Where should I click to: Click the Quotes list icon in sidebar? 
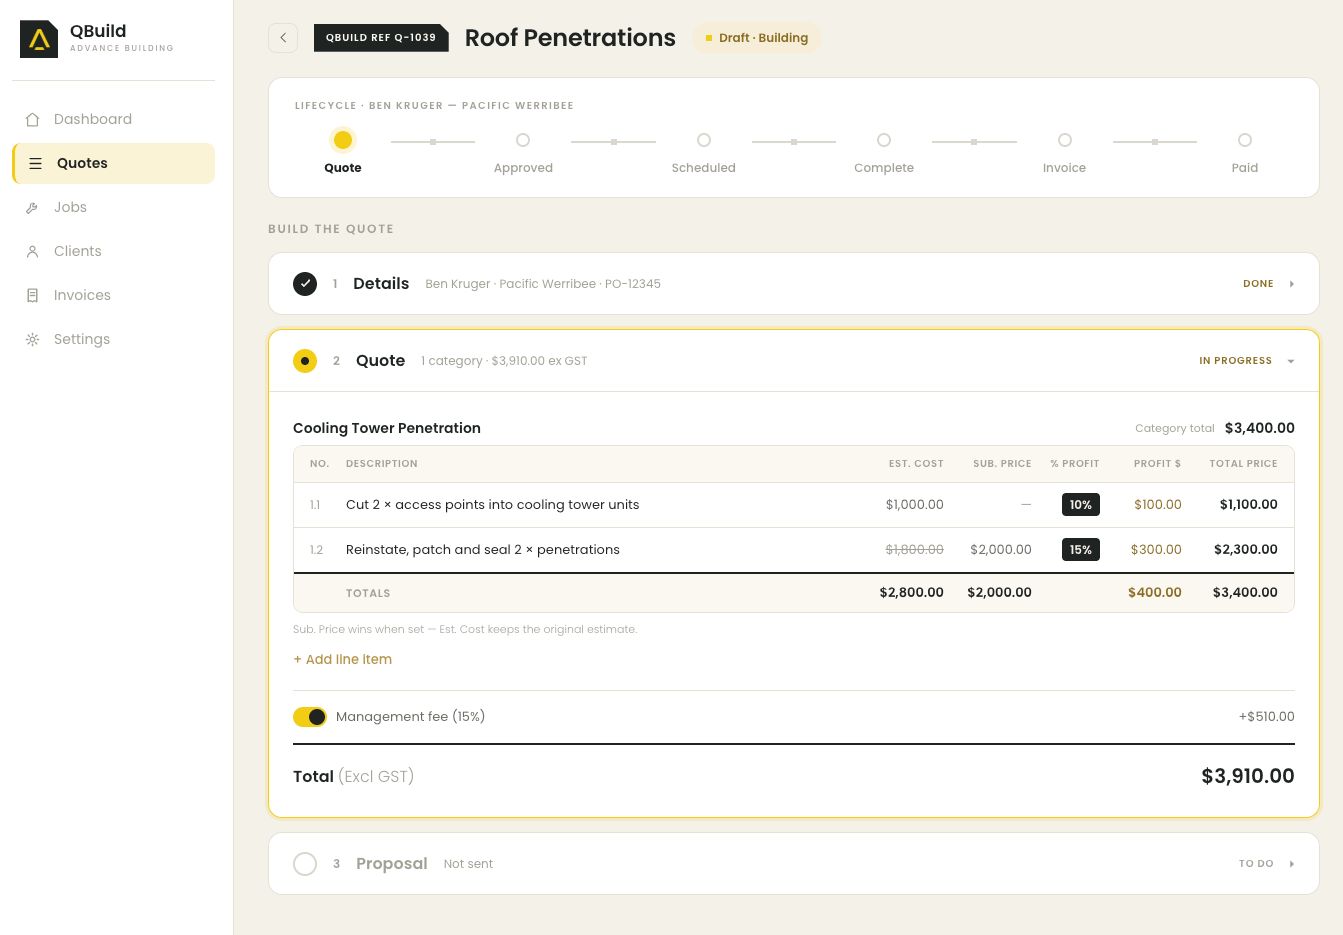35,163
